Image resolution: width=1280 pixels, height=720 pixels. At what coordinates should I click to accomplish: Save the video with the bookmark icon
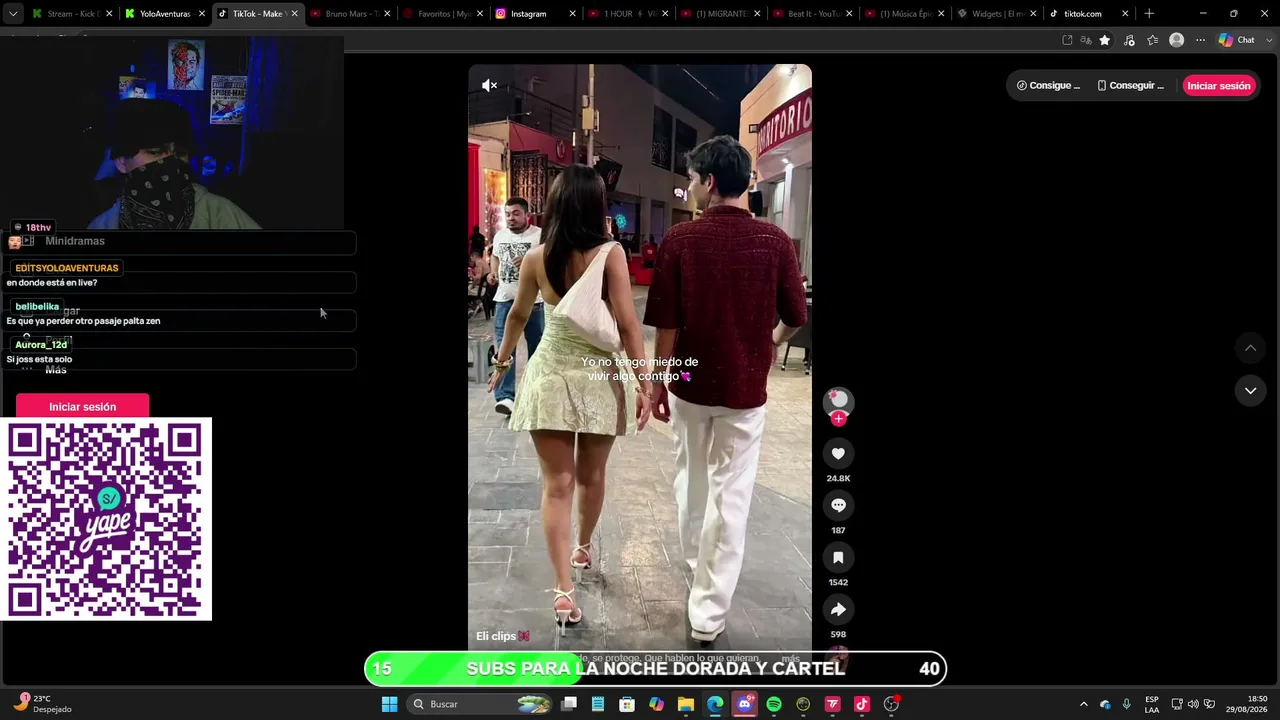click(x=838, y=558)
